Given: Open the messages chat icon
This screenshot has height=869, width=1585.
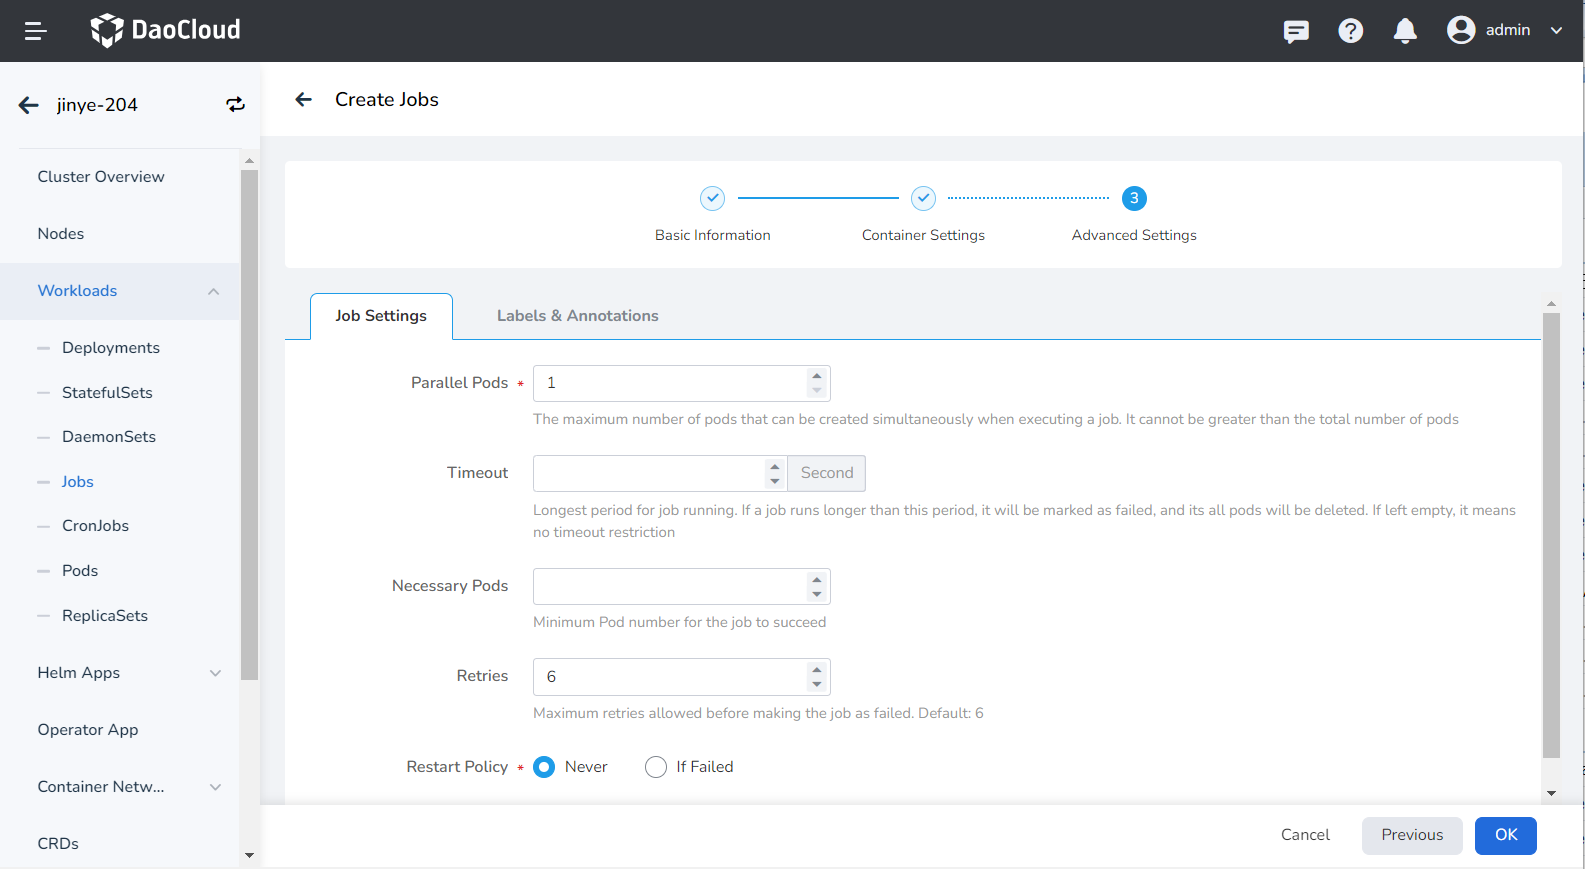Looking at the screenshot, I should pyautogui.click(x=1296, y=31).
